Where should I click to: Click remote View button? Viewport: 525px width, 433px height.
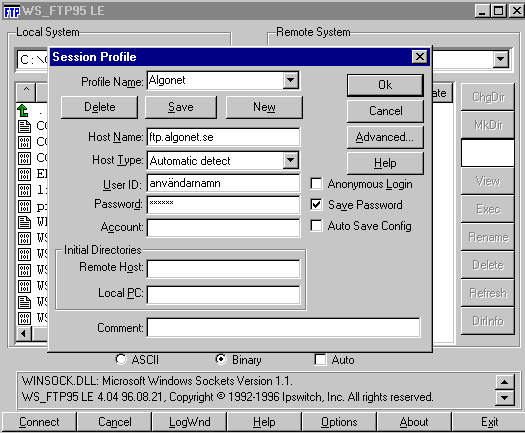click(488, 181)
